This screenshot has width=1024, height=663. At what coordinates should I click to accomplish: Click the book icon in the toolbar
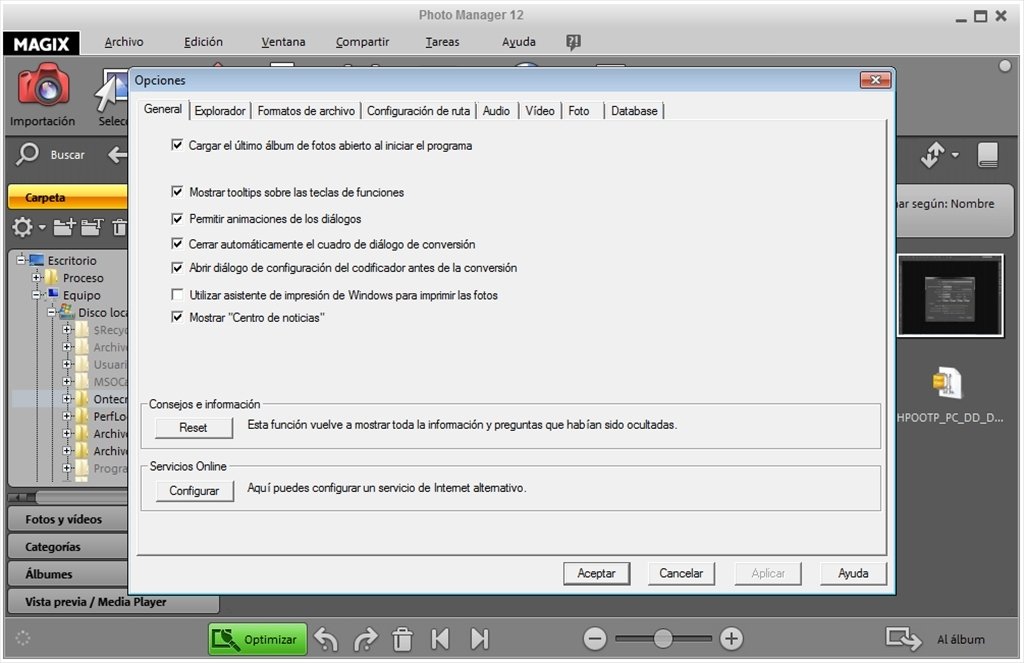(x=988, y=155)
